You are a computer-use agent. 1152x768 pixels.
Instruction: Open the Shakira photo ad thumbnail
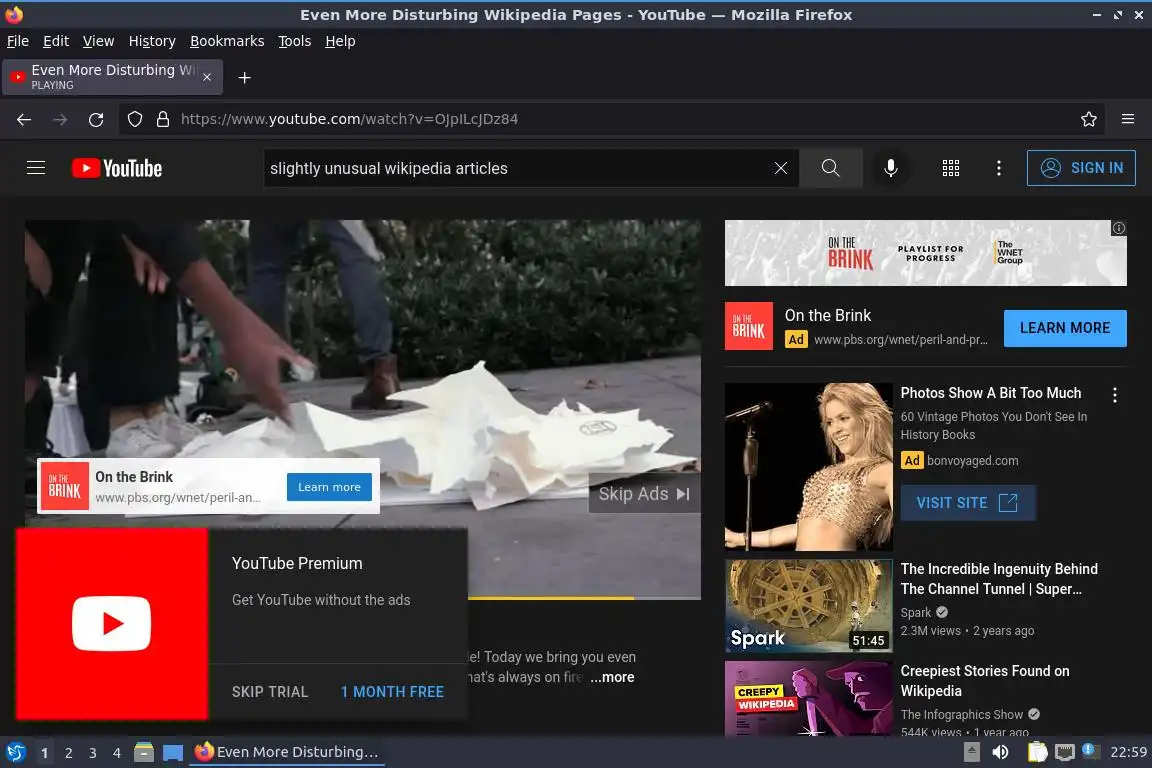point(808,467)
